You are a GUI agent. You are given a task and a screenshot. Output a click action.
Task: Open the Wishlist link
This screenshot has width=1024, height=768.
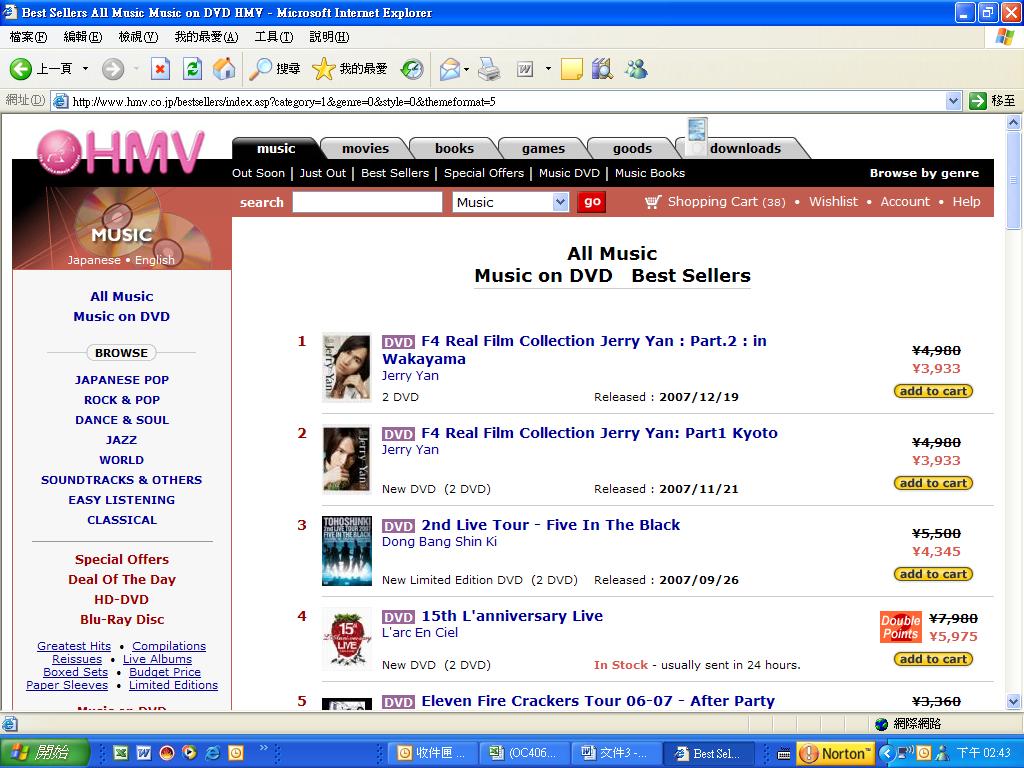pos(833,202)
